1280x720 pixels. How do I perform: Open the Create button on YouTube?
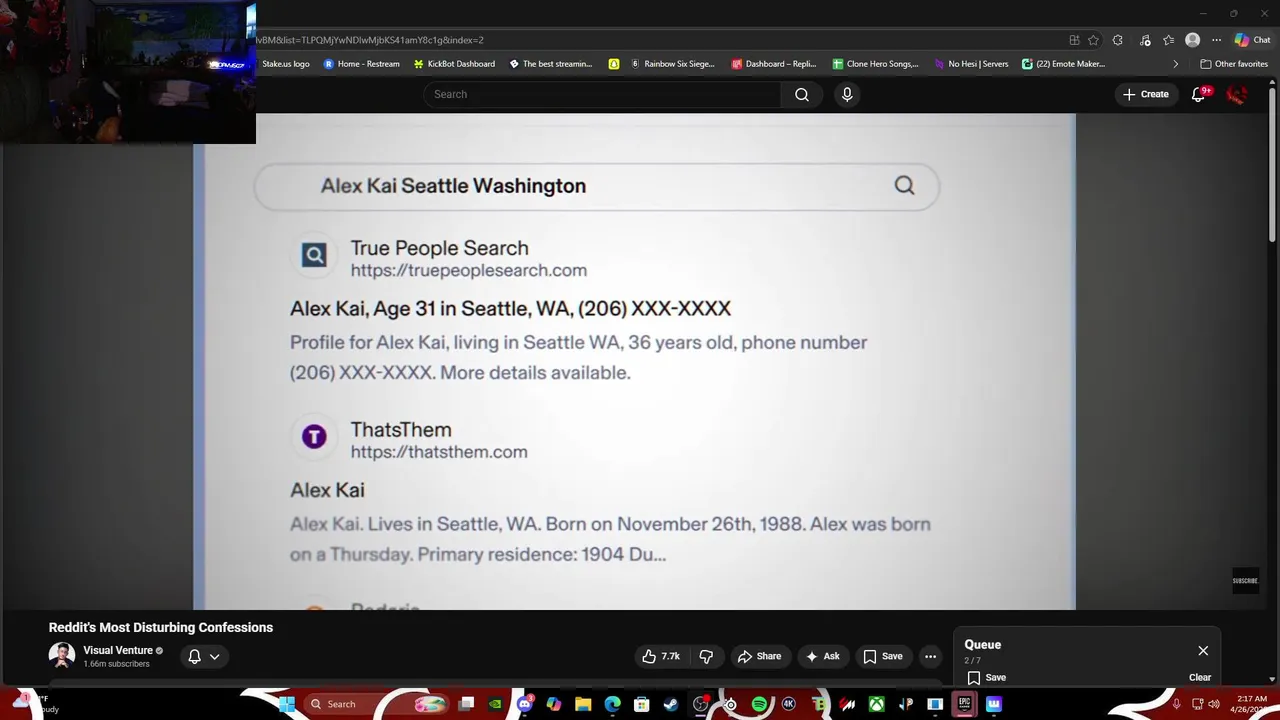pos(1146,94)
